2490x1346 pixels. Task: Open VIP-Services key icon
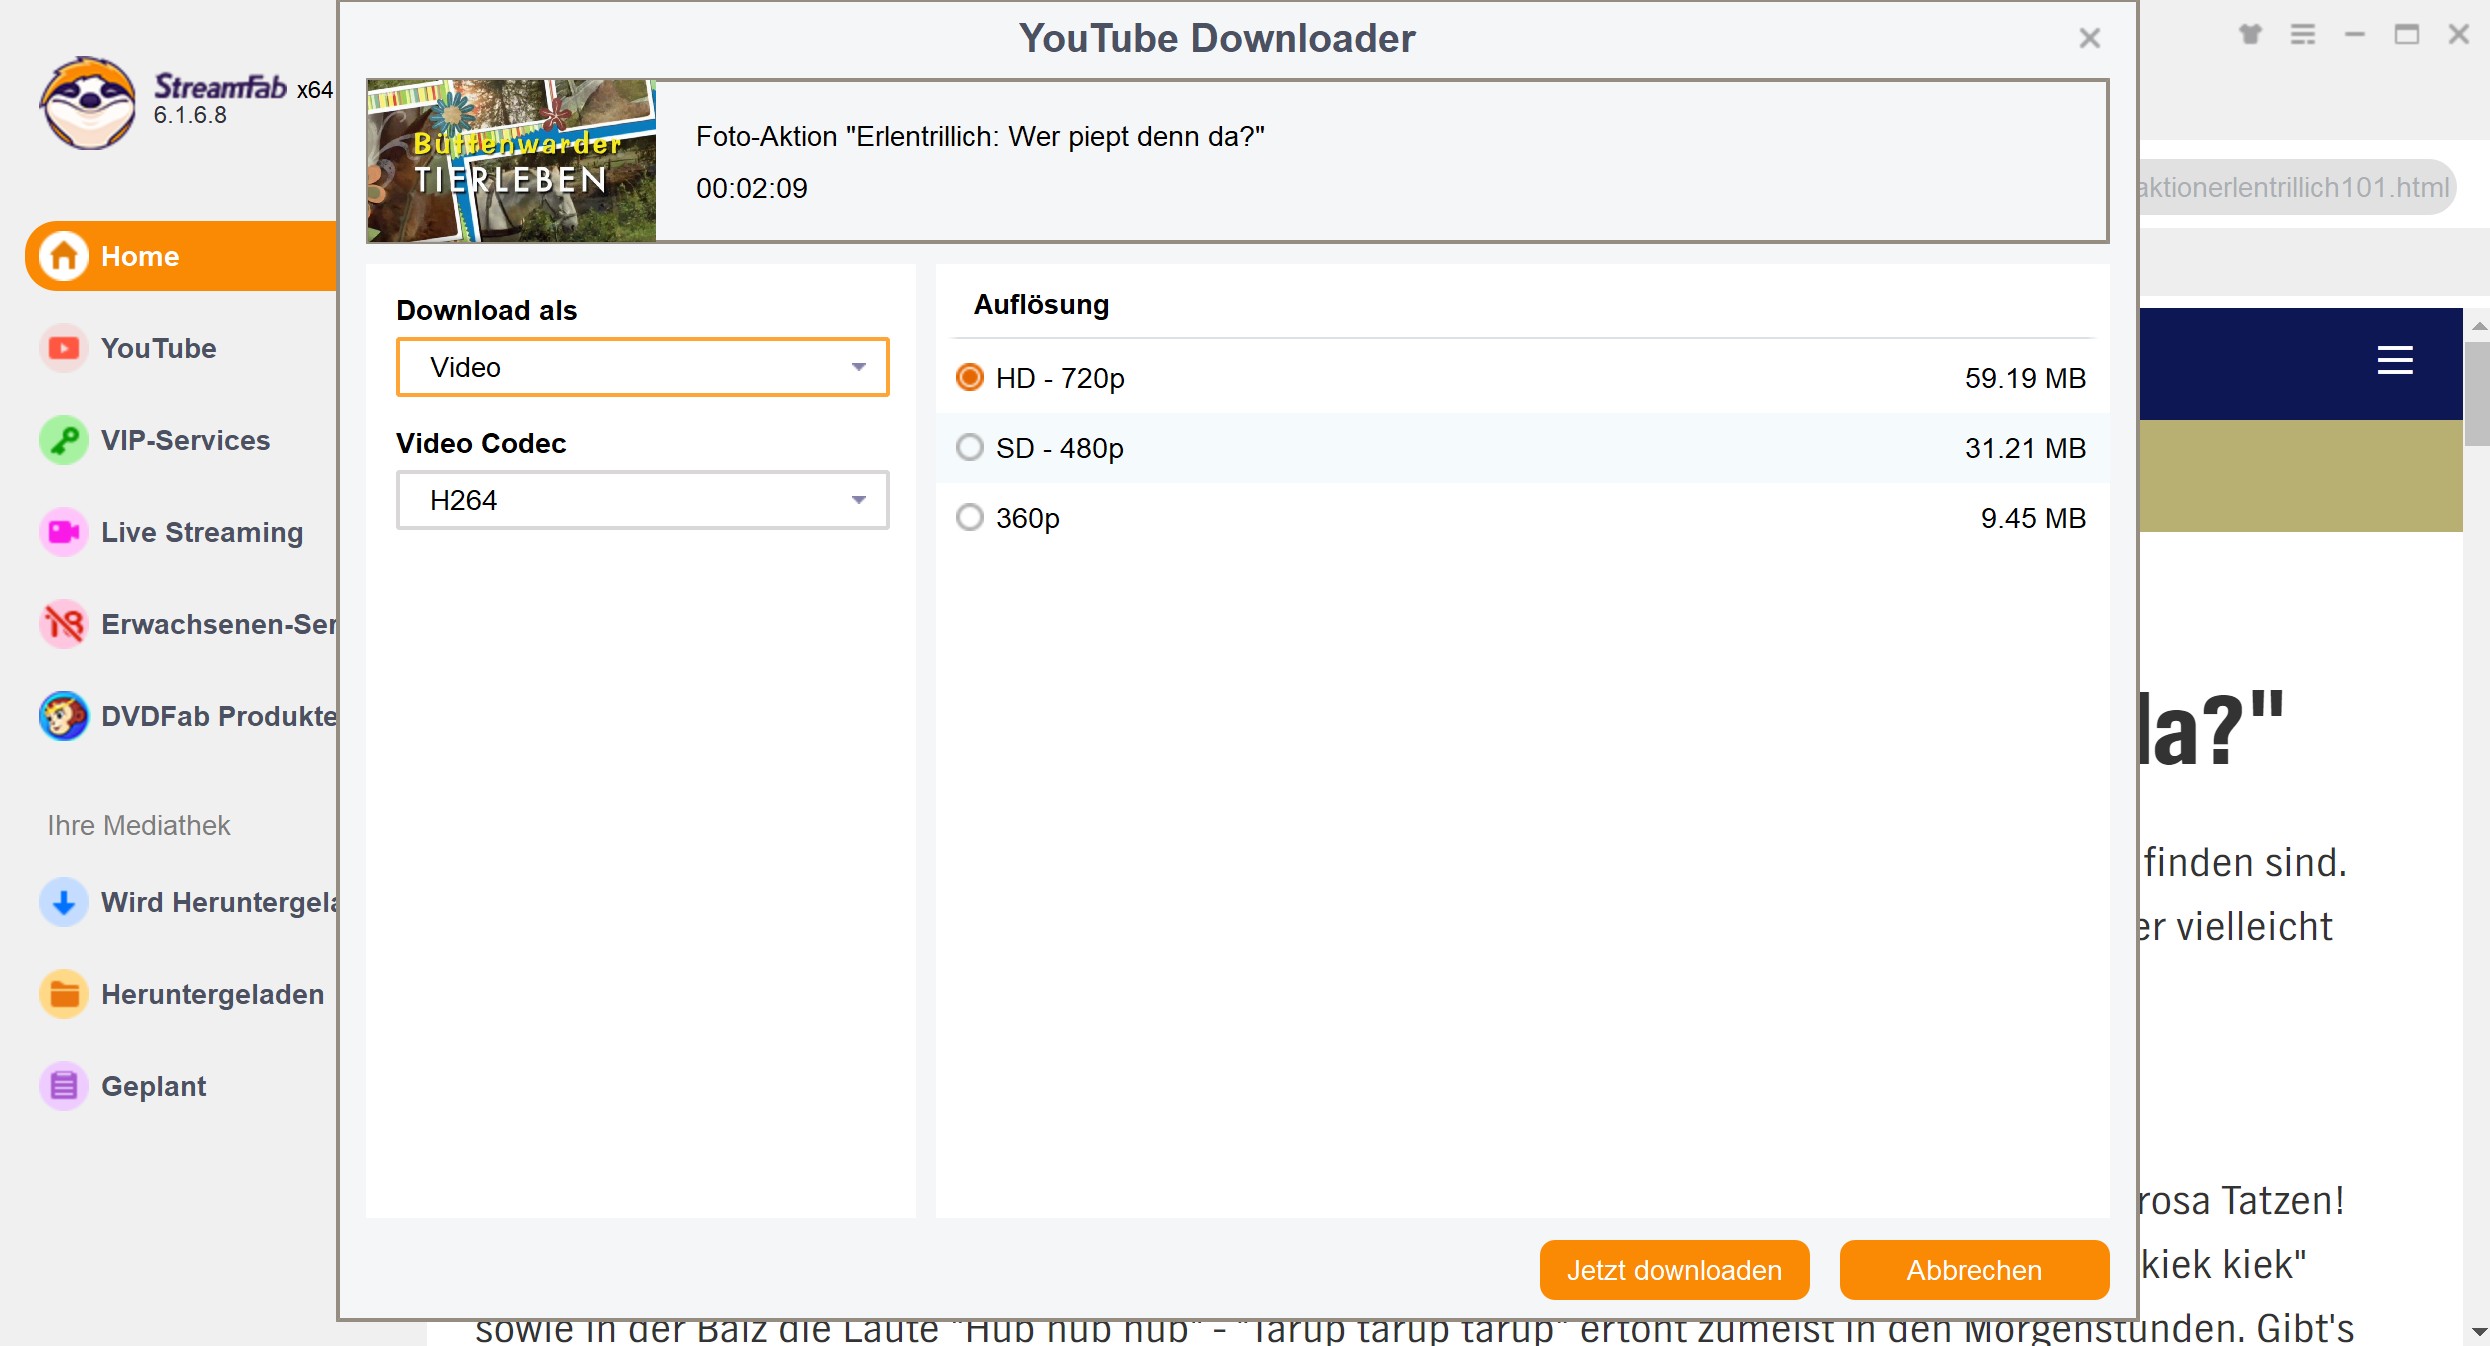[x=64, y=440]
